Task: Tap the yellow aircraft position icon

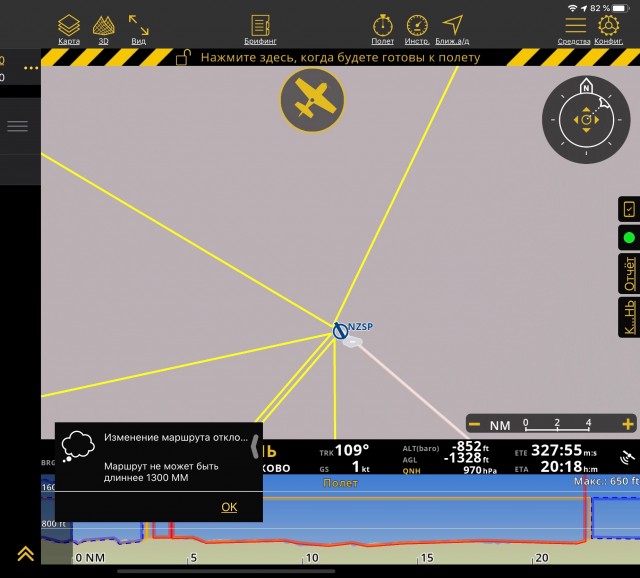Action: [x=312, y=100]
